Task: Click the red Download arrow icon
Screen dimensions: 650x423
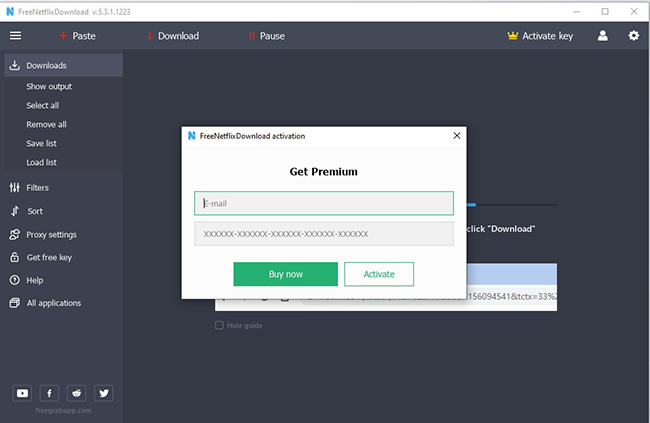Action: click(150, 36)
